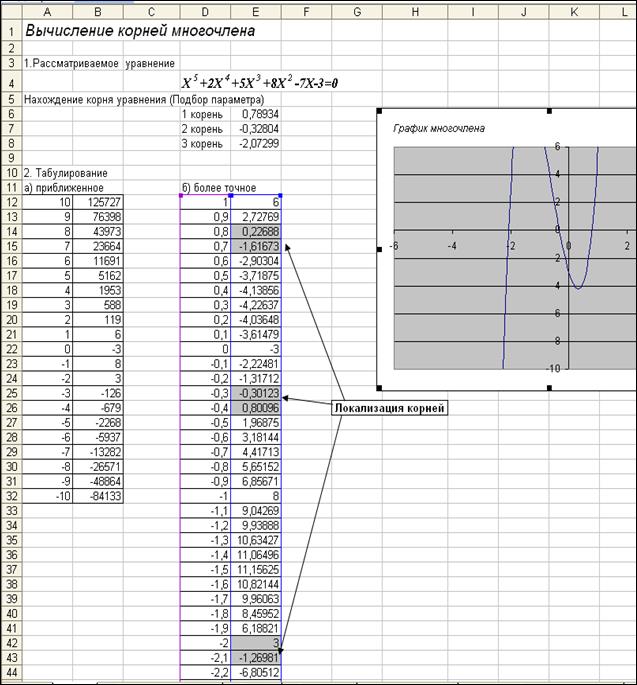Select cell with value 1953
Screen dimensions: 637x685
(x=98, y=290)
